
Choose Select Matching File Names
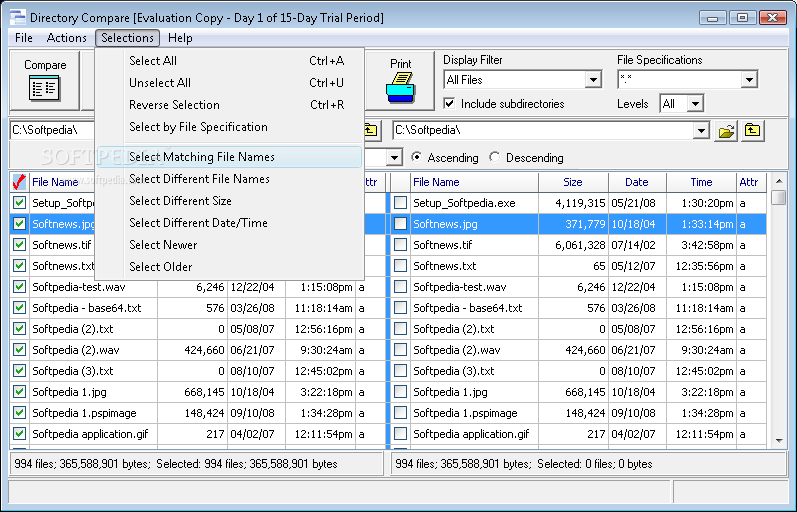click(230, 157)
